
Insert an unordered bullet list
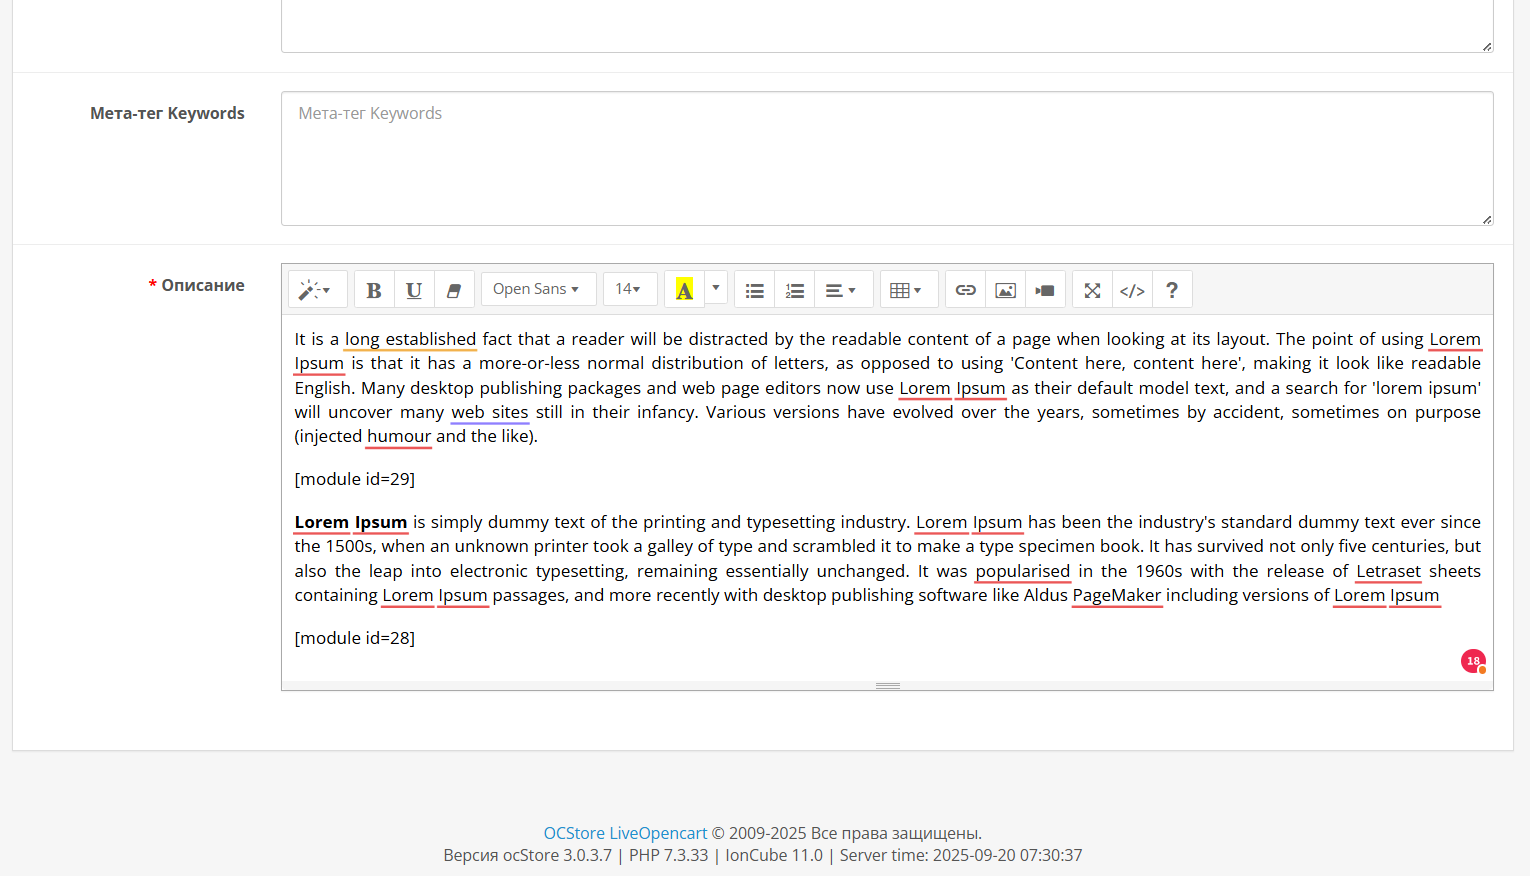(755, 290)
